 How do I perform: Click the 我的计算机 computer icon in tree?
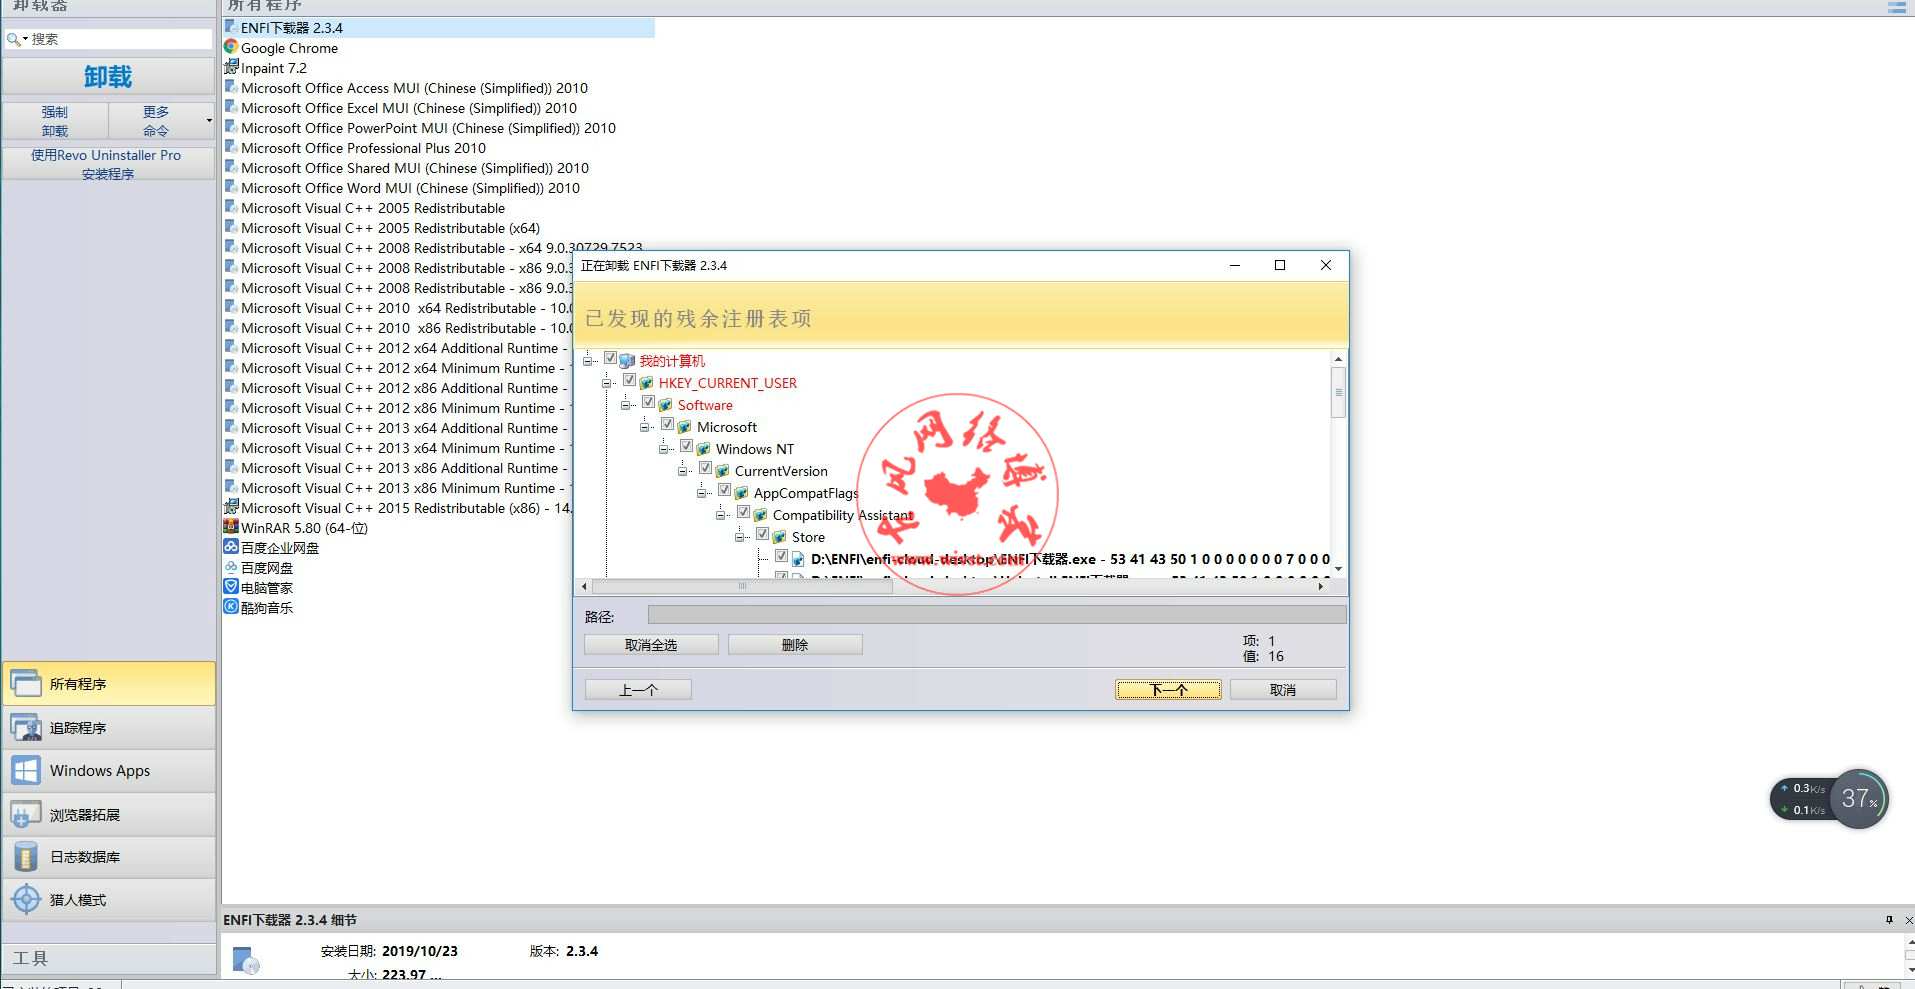pyautogui.click(x=627, y=361)
